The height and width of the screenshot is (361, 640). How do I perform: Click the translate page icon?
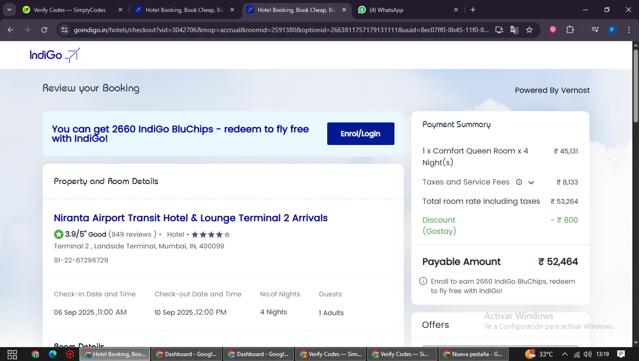[x=514, y=30]
